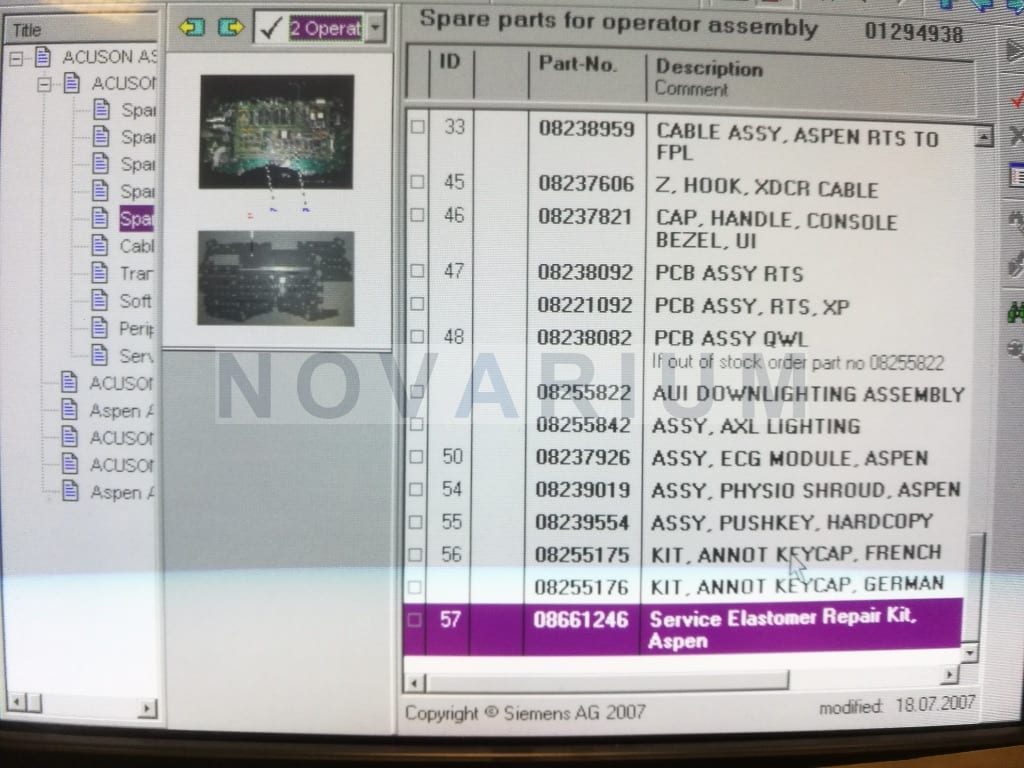Click parts table scrollbar up arrow
1024x768 pixels.
(983, 136)
